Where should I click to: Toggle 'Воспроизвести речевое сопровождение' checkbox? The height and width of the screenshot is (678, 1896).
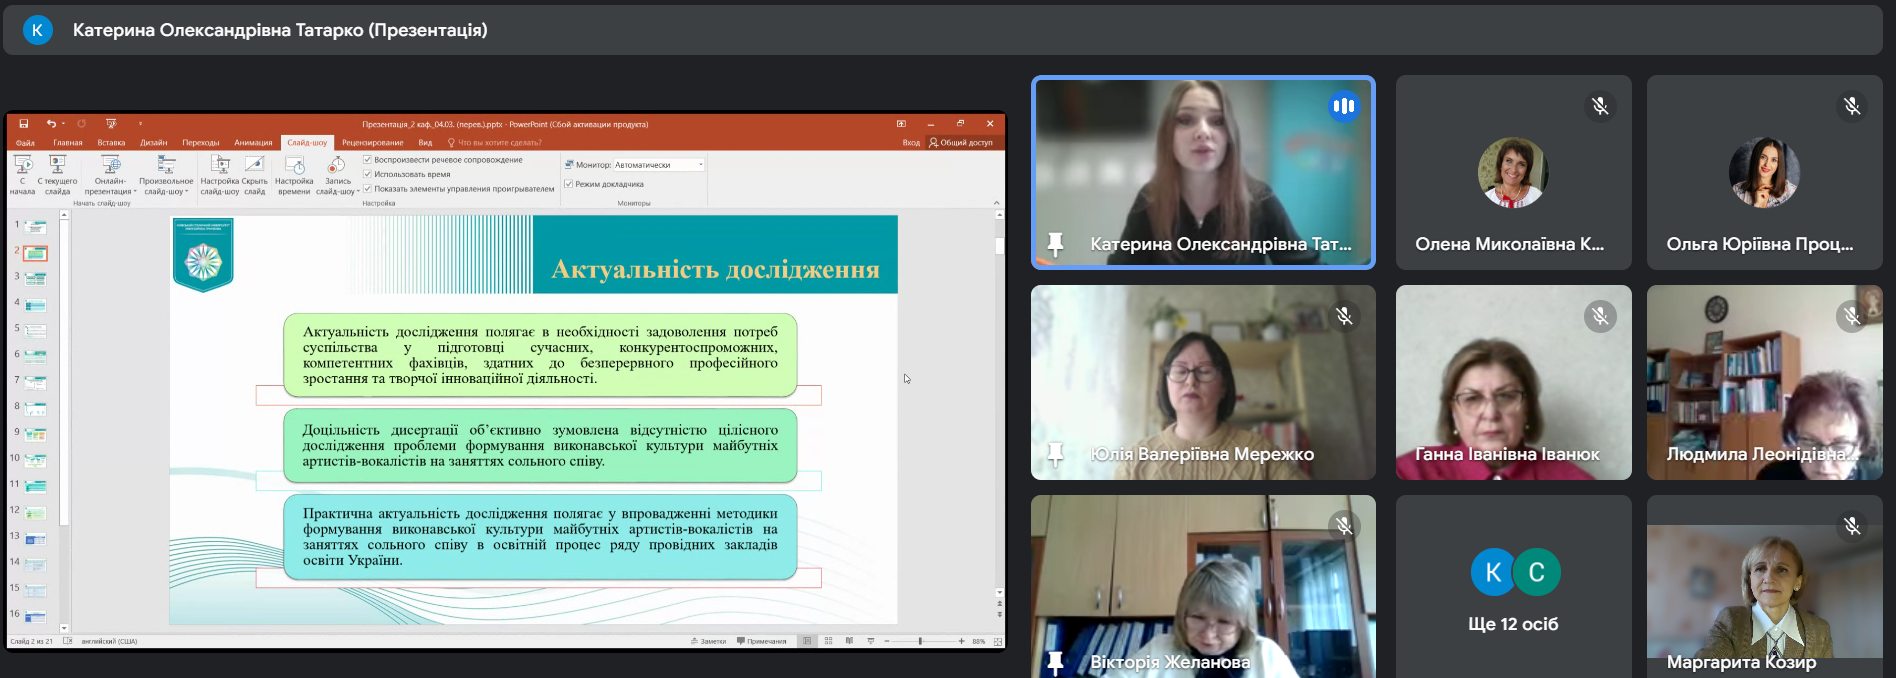pyautogui.click(x=368, y=160)
